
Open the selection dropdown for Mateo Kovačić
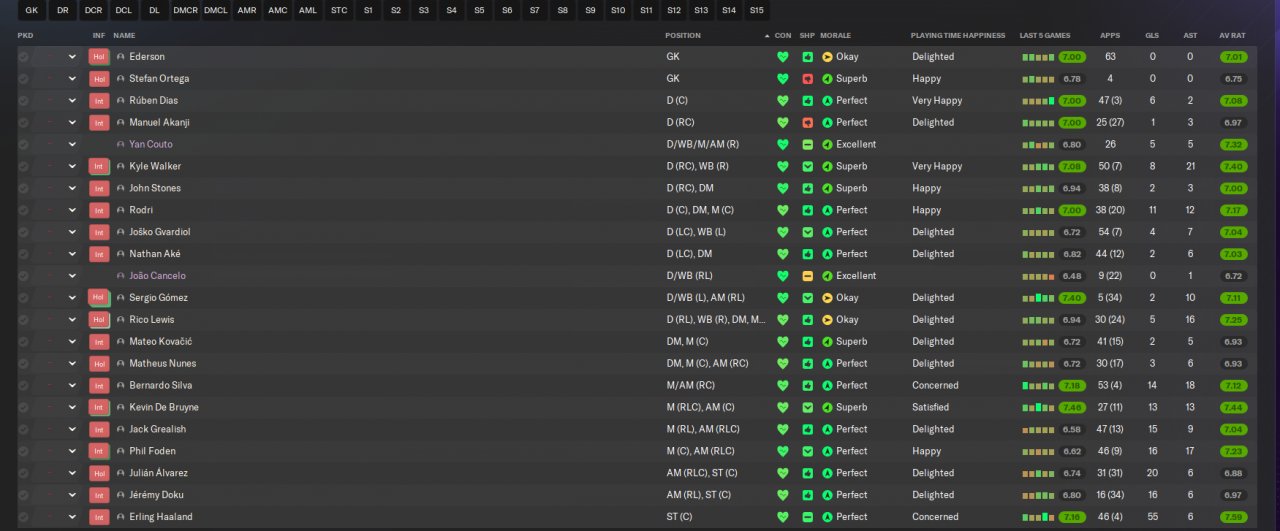pyautogui.click(x=72, y=342)
